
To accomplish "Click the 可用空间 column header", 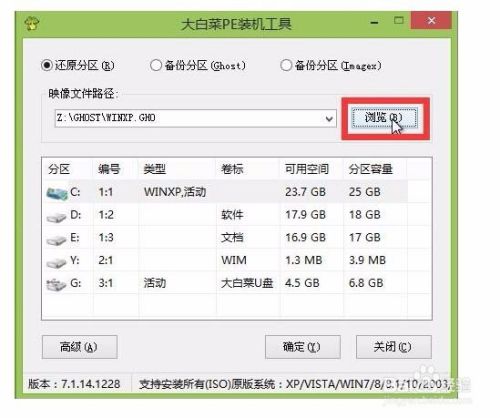I will pos(307,169).
